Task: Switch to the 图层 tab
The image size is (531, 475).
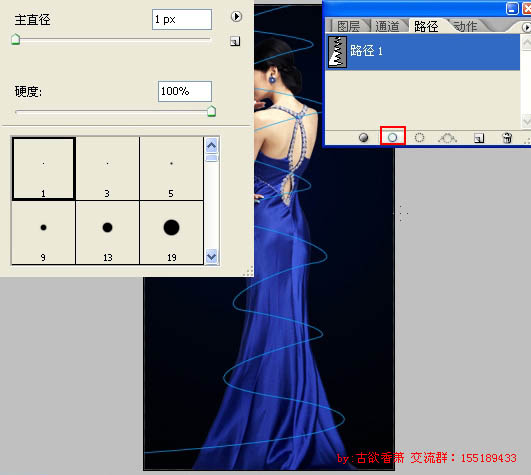Action: (348, 26)
